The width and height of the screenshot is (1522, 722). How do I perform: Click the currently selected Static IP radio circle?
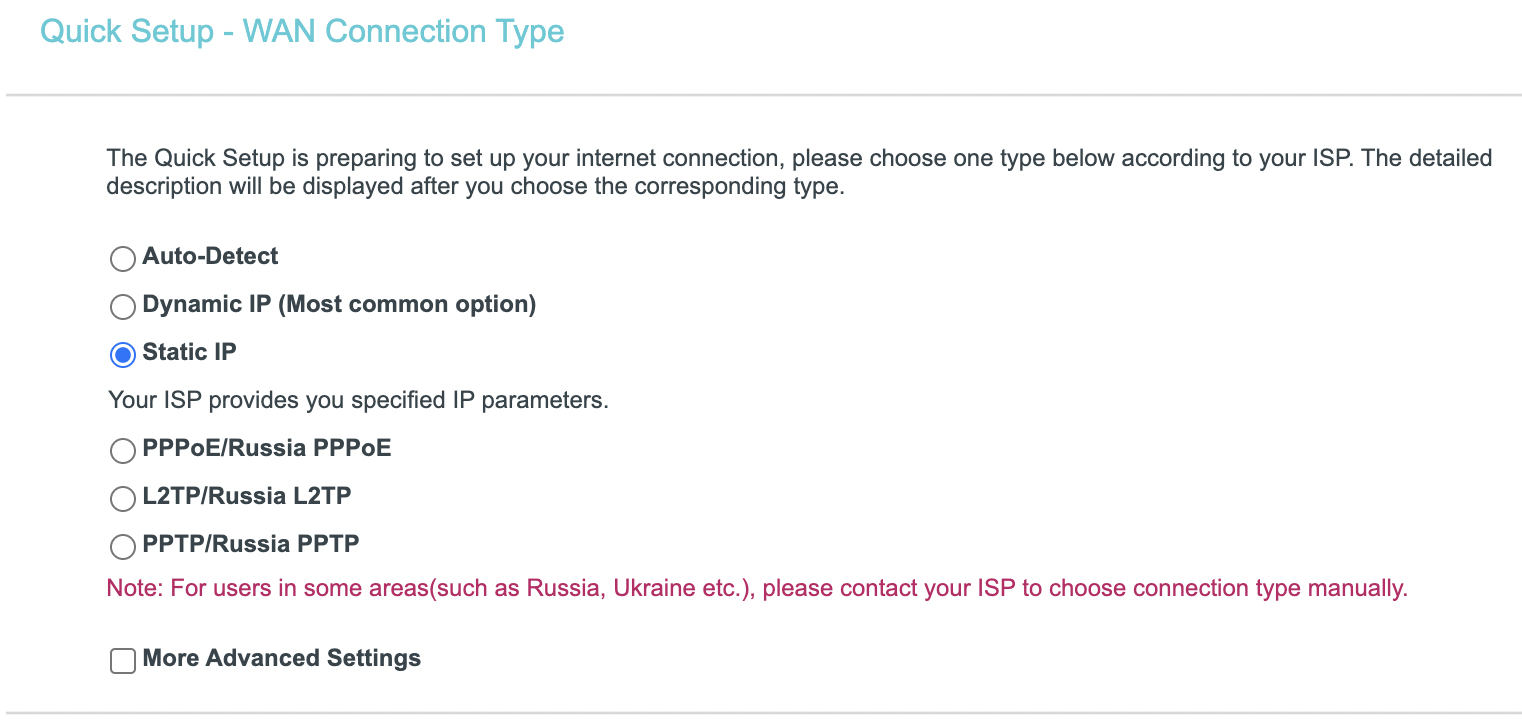(122, 354)
